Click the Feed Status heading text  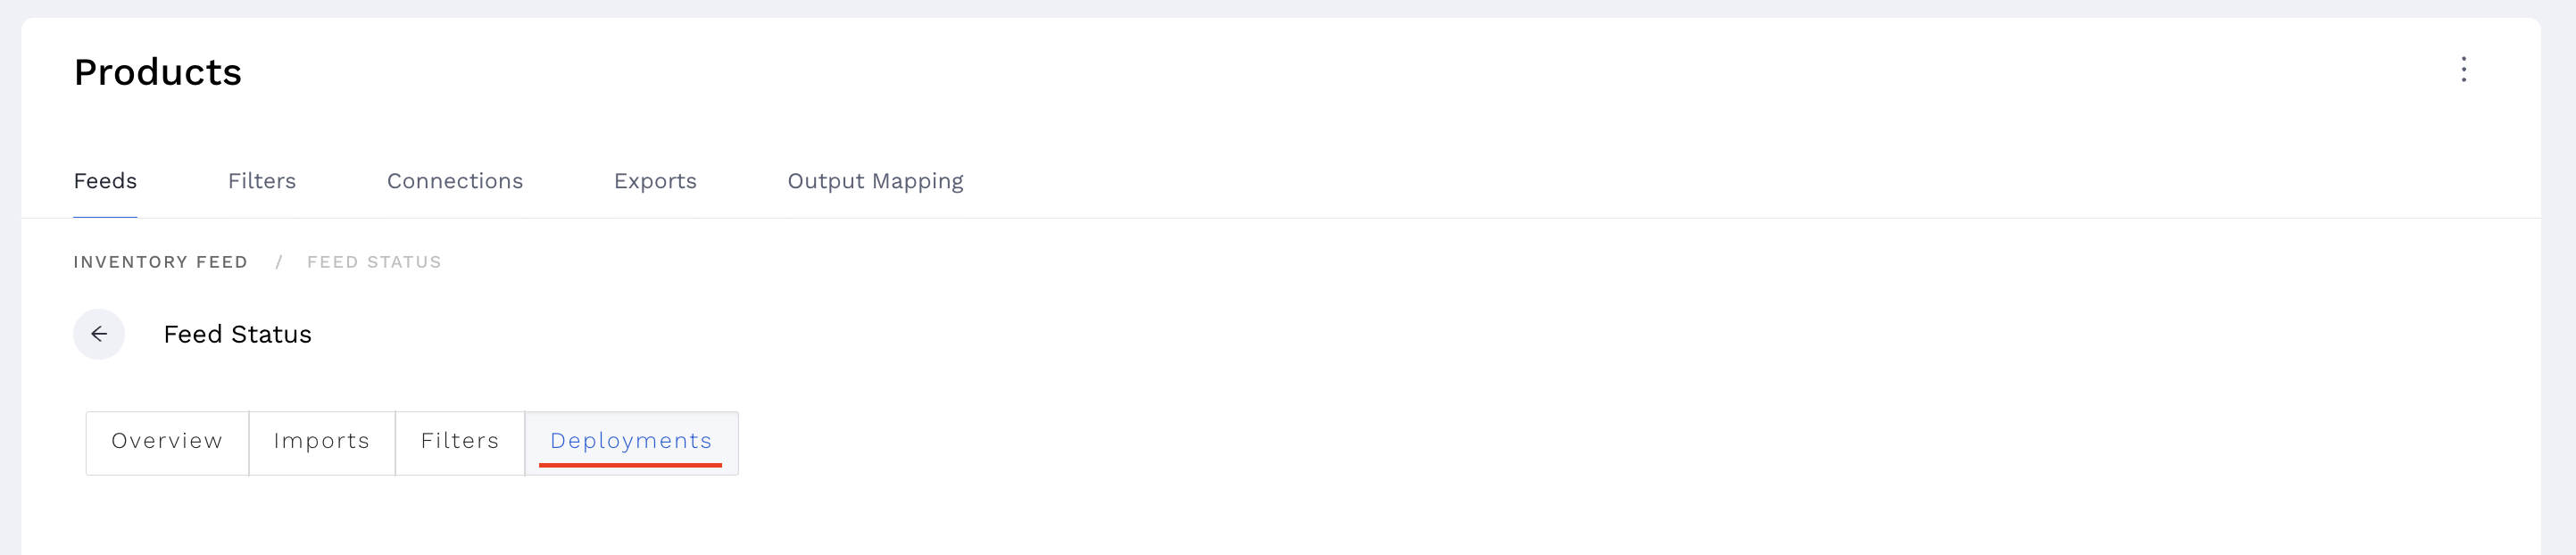click(x=237, y=334)
